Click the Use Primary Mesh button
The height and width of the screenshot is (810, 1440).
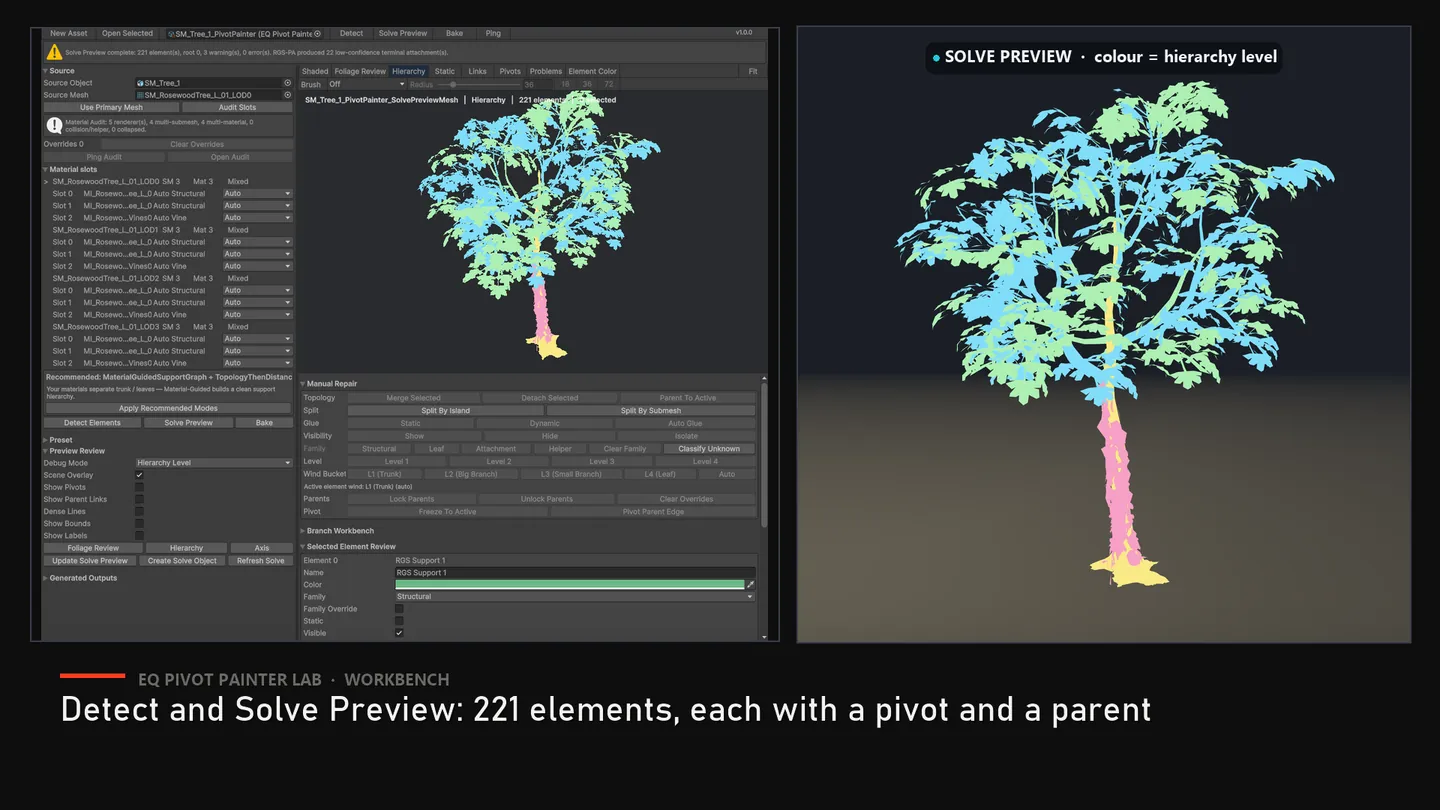[111, 107]
